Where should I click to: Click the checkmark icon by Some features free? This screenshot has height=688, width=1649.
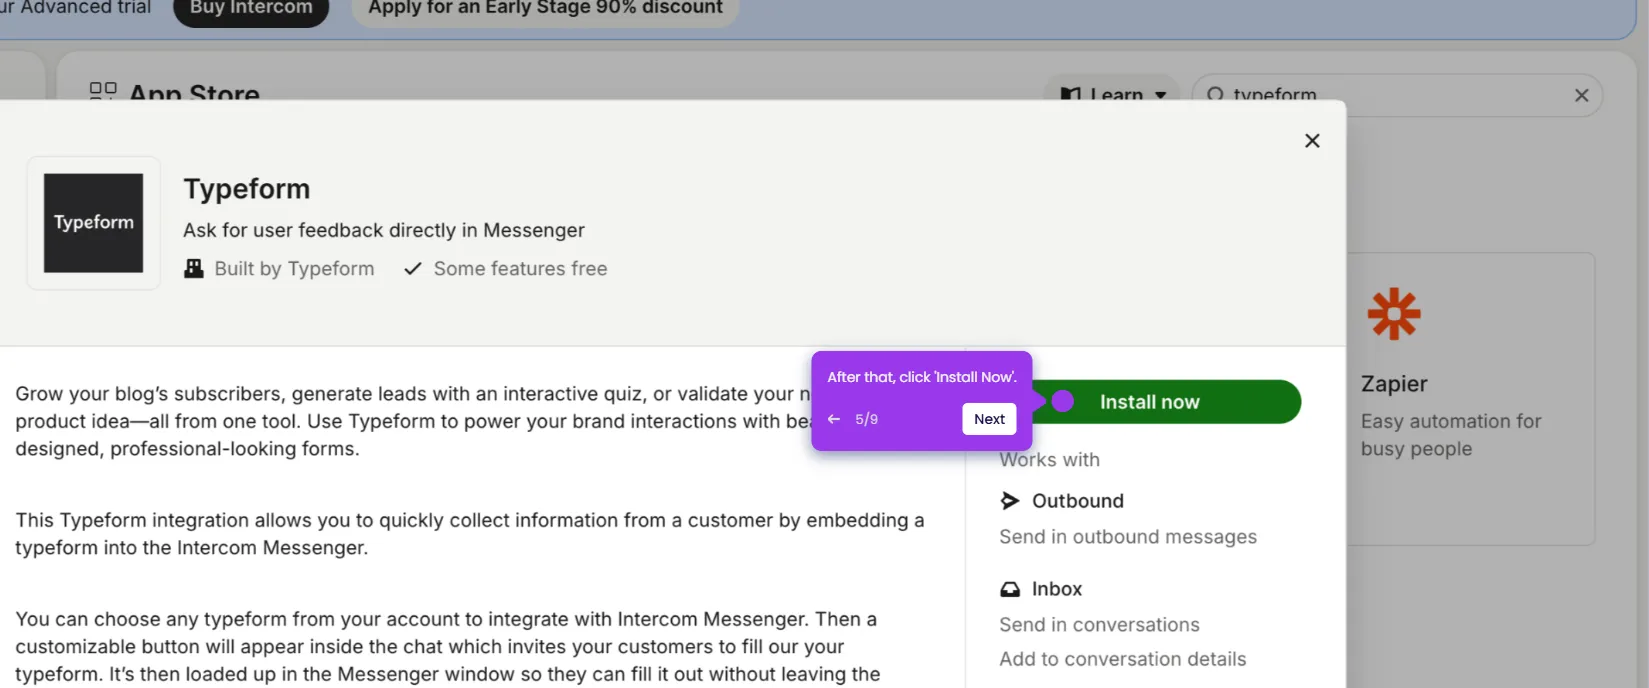(412, 269)
